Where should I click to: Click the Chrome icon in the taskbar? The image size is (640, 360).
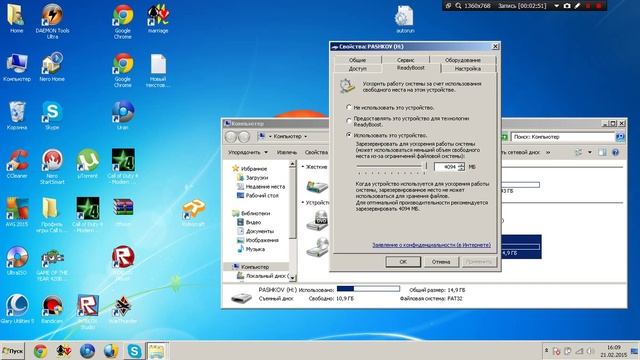click(x=40, y=351)
